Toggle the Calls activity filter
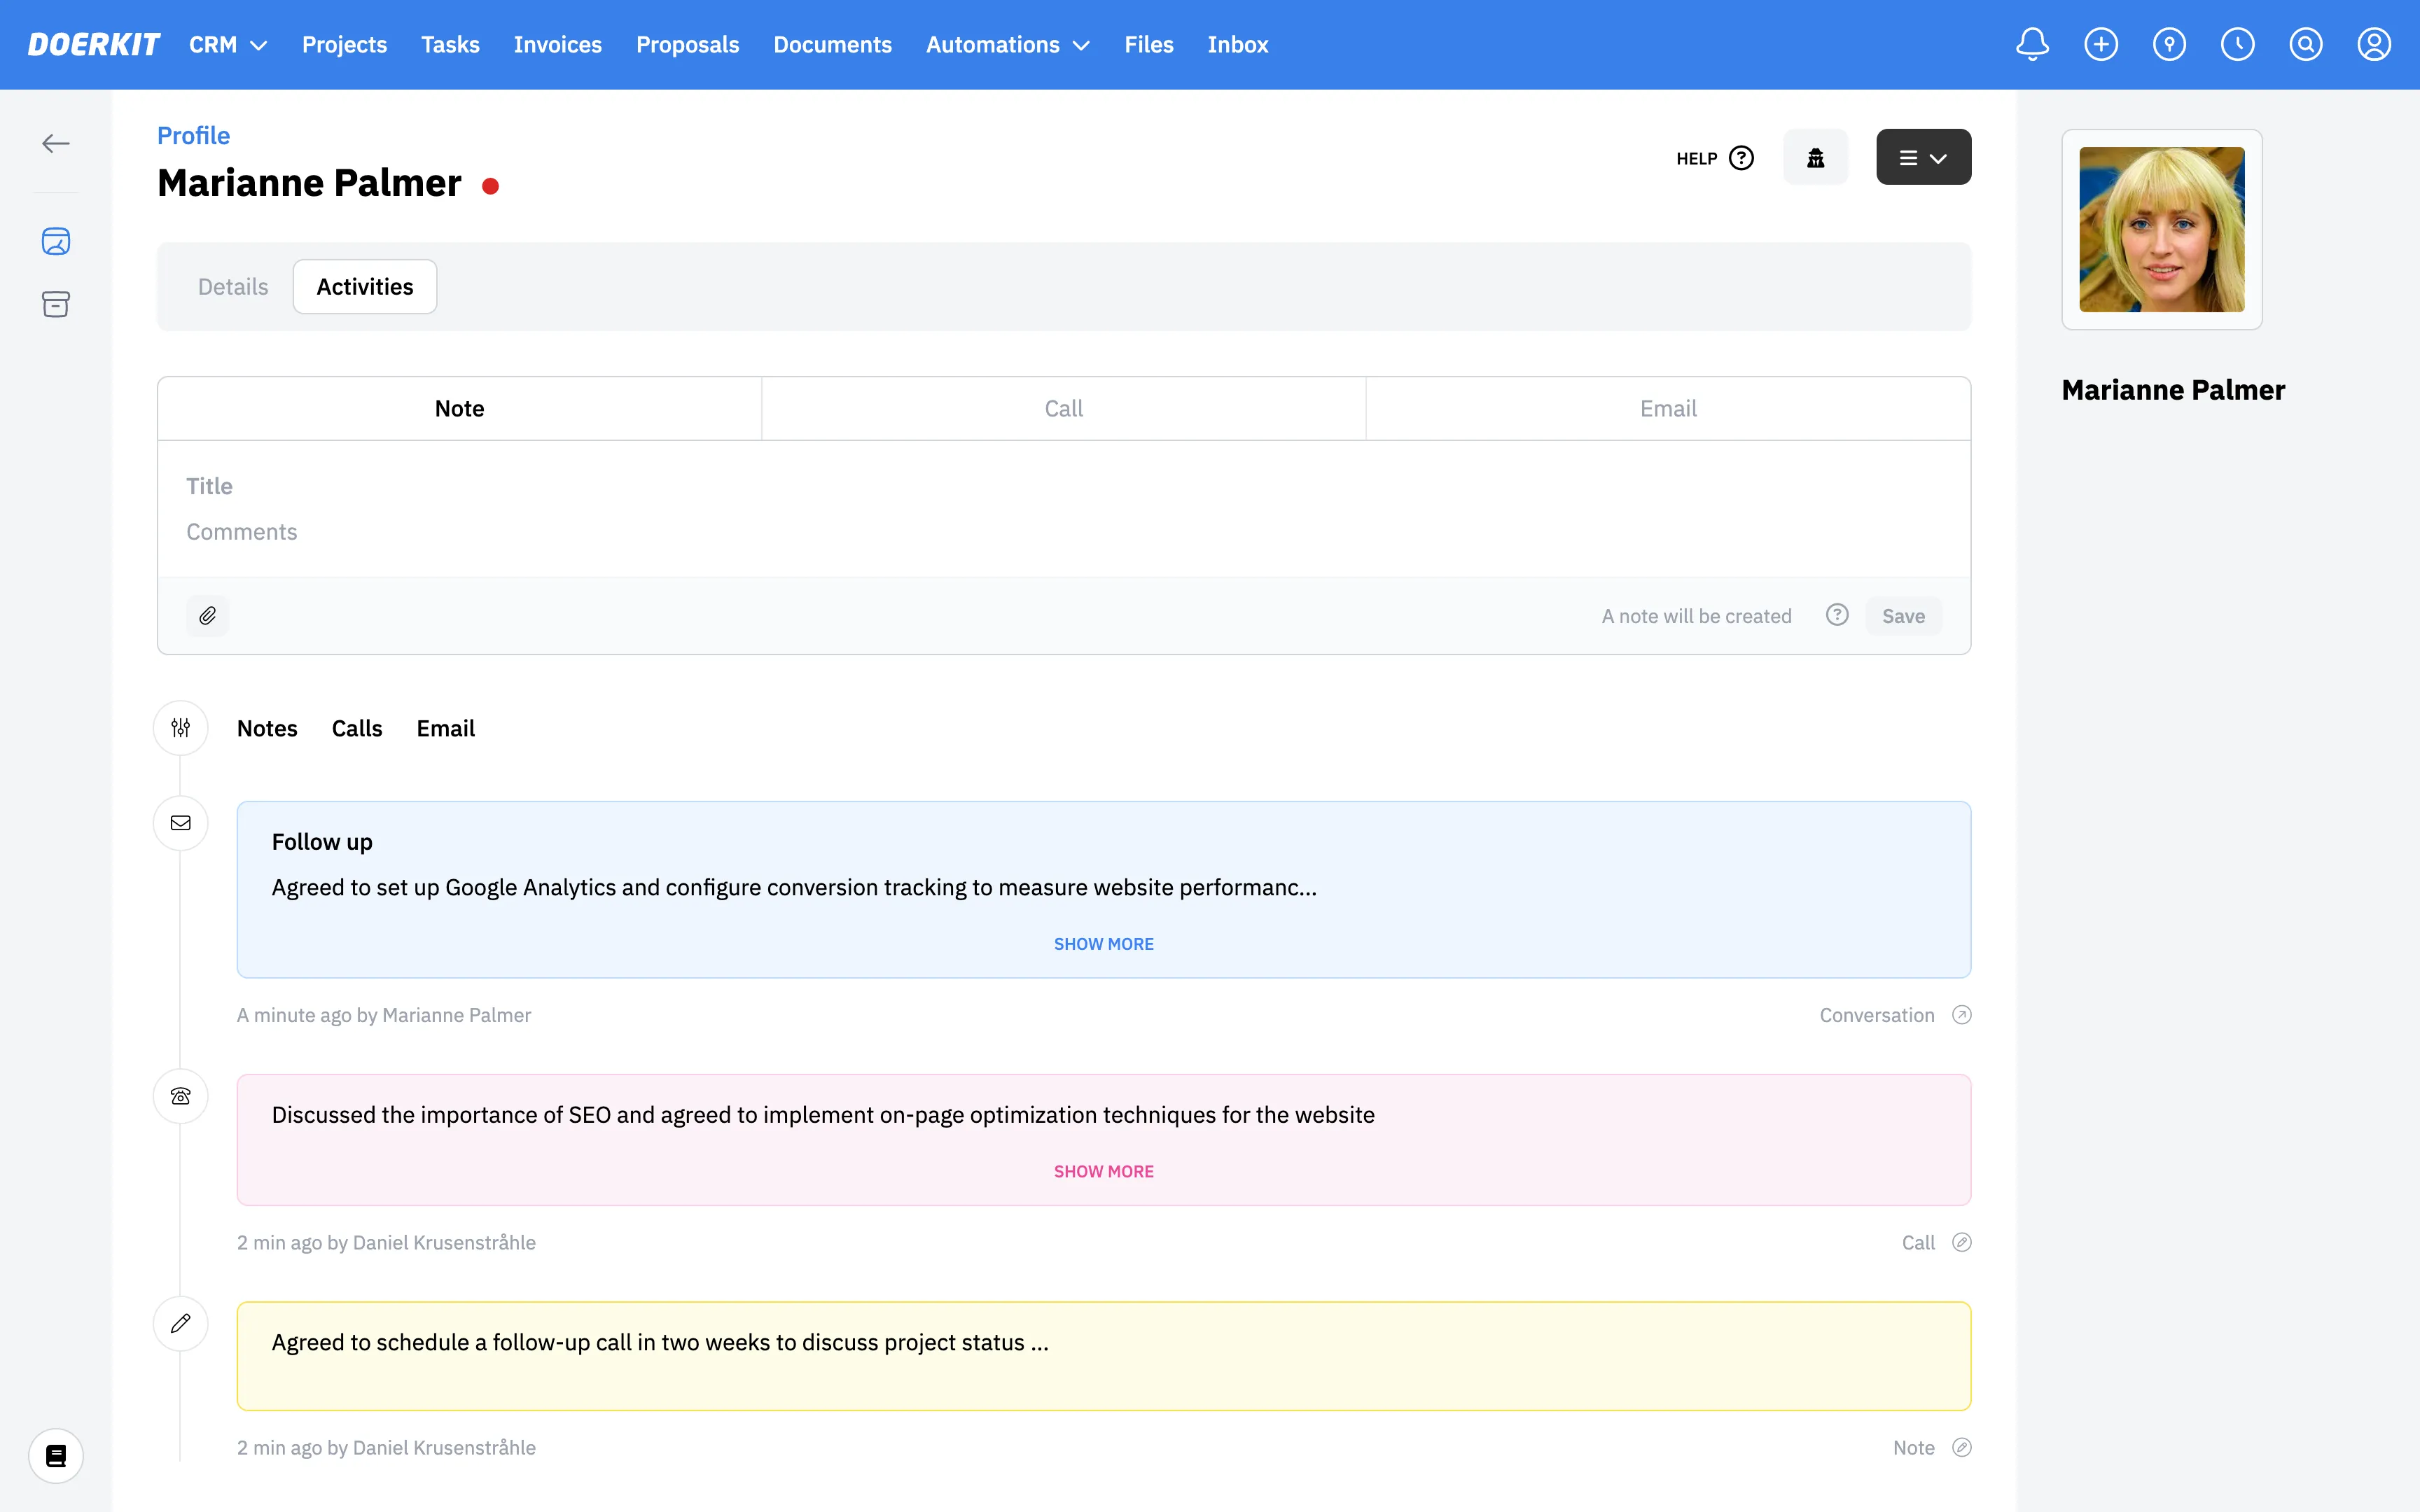Image resolution: width=2420 pixels, height=1512 pixels. click(x=357, y=729)
